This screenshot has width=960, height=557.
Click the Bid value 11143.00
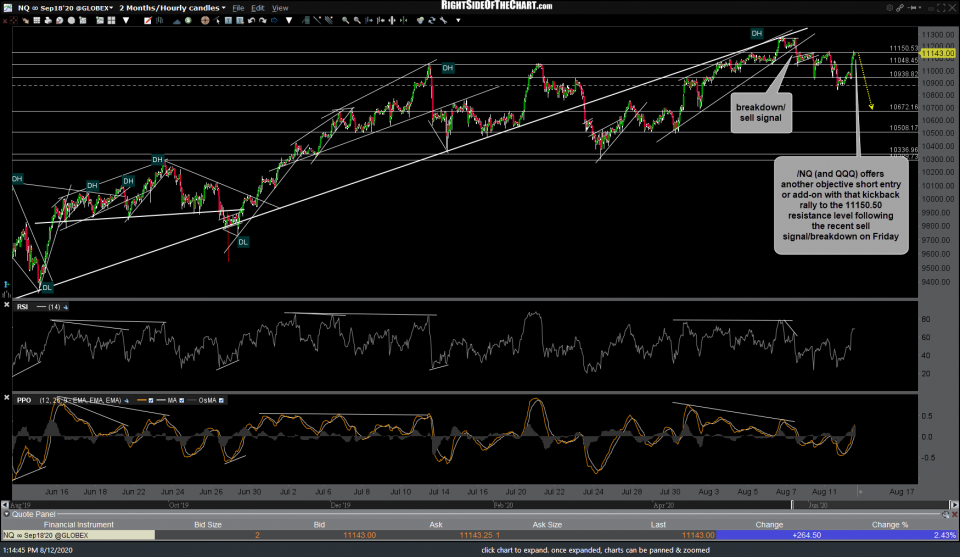(359, 535)
